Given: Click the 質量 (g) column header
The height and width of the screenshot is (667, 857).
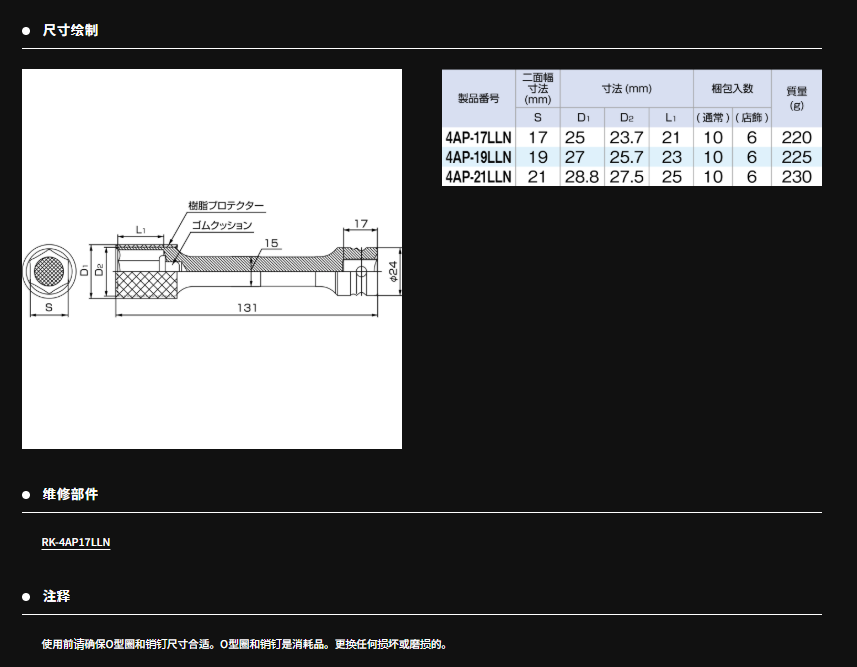Looking at the screenshot, I should (796, 98).
